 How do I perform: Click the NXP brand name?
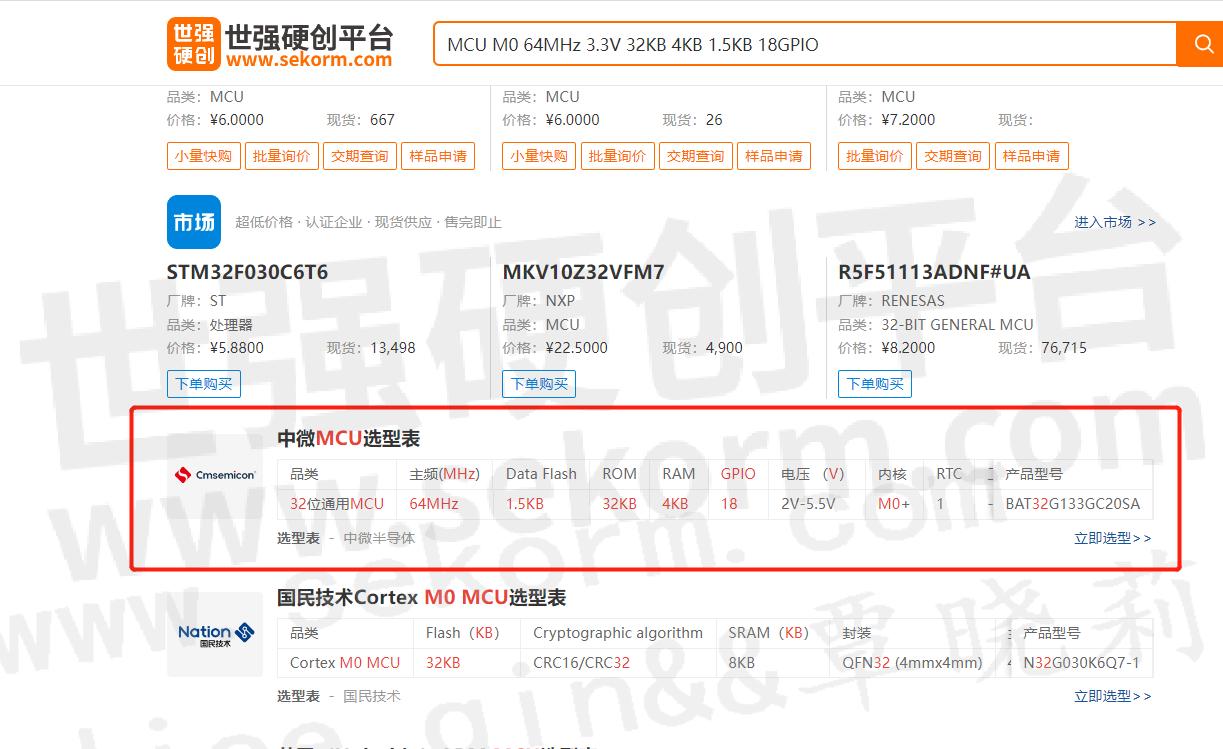coord(561,301)
